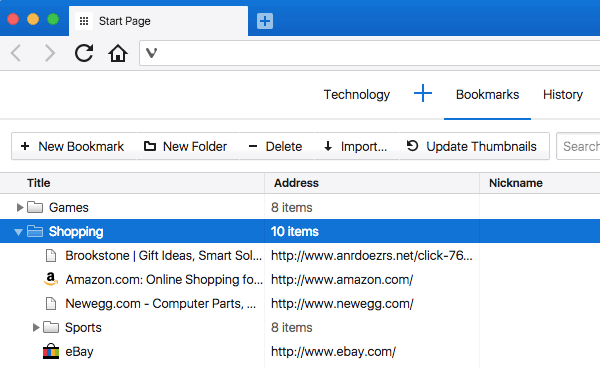Switch to the Technology tab
Viewport: 600px width, 368px height.
(357, 94)
